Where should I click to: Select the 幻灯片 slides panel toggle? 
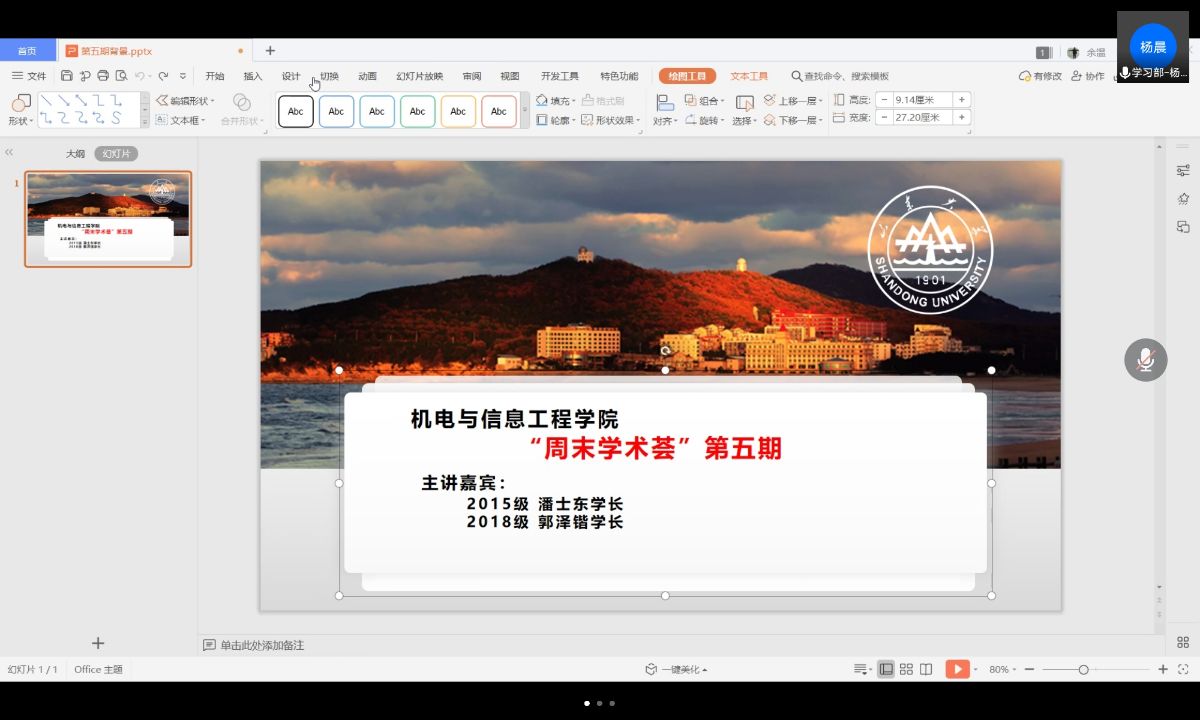116,154
